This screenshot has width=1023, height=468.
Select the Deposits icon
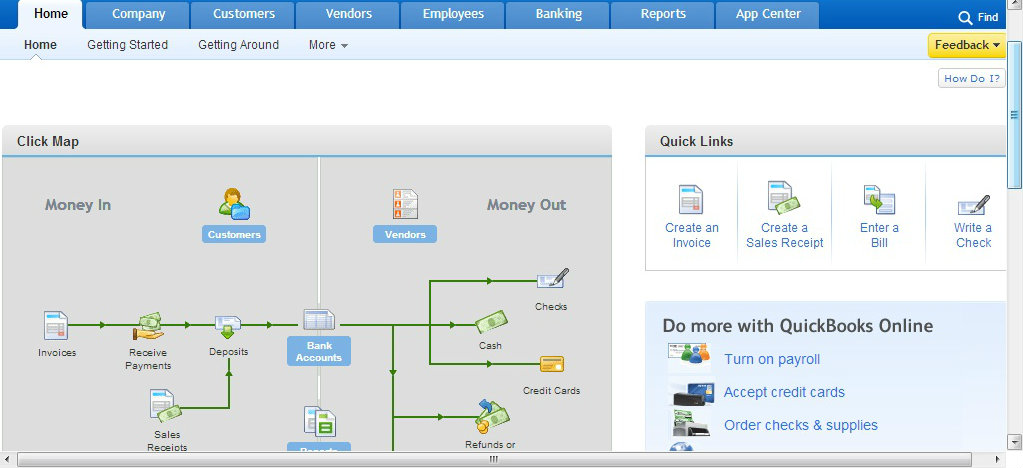pyautogui.click(x=228, y=327)
